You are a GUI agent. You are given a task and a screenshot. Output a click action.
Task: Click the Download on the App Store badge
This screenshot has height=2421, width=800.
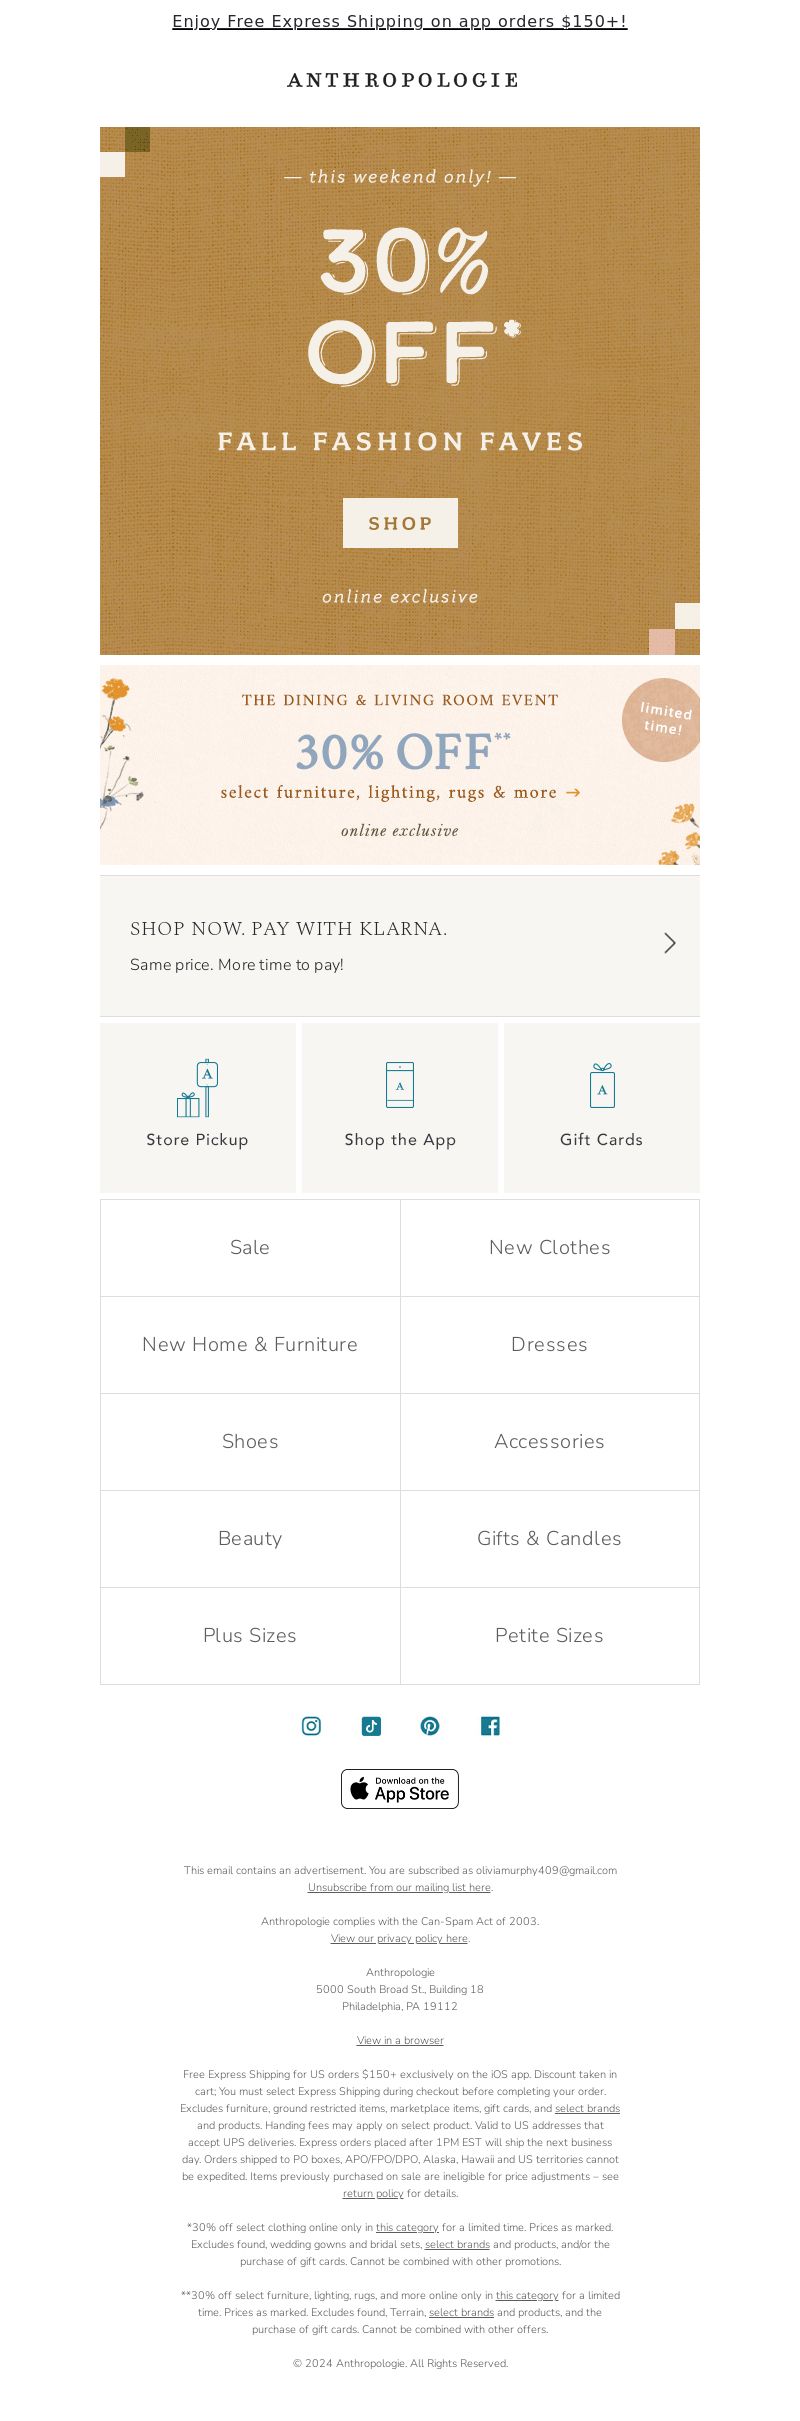coord(400,1789)
